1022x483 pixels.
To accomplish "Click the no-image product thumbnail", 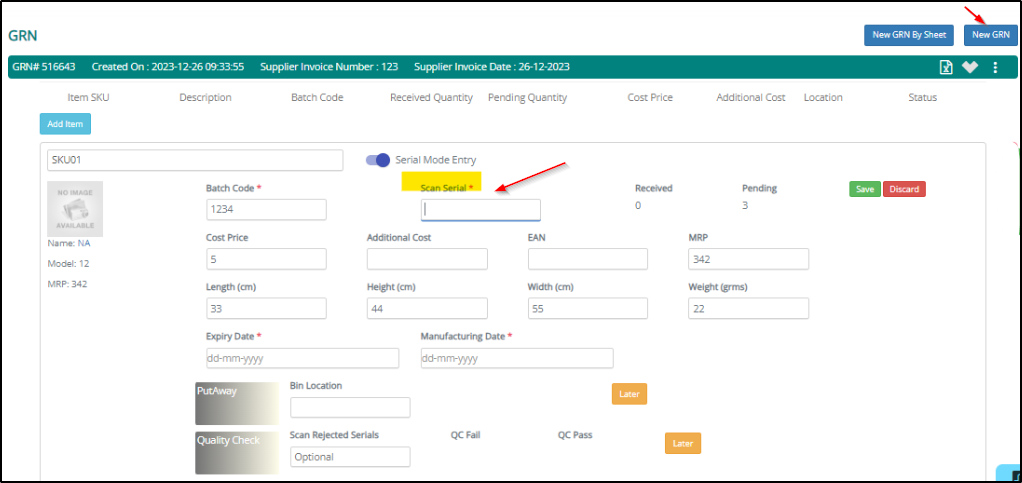I will tap(75, 208).
